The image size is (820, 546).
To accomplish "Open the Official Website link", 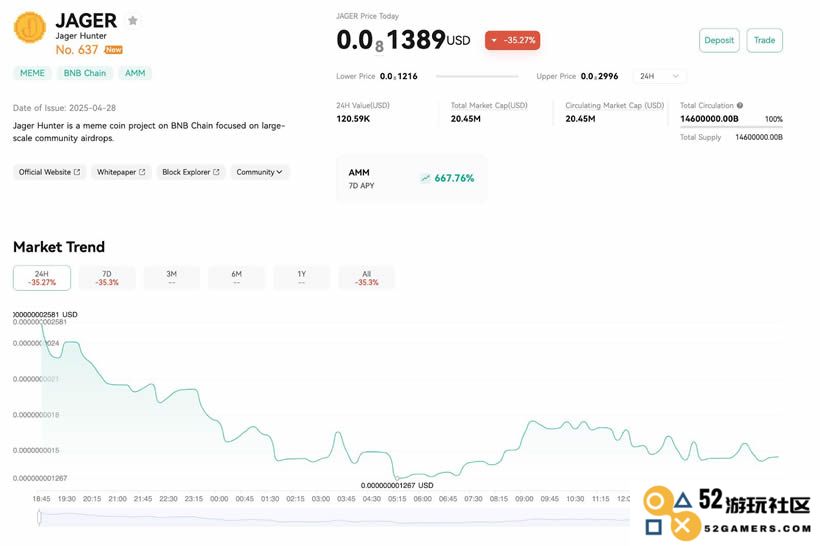I will (50, 172).
